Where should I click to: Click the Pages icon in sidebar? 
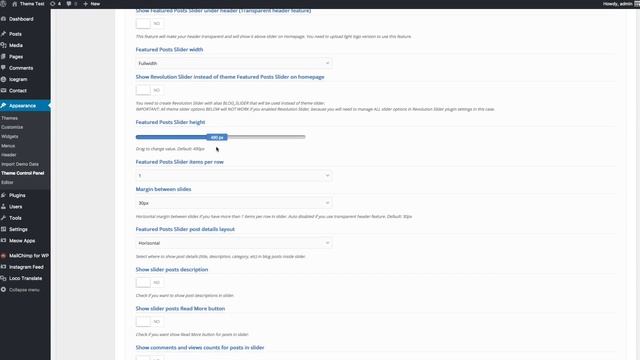(x=4, y=57)
